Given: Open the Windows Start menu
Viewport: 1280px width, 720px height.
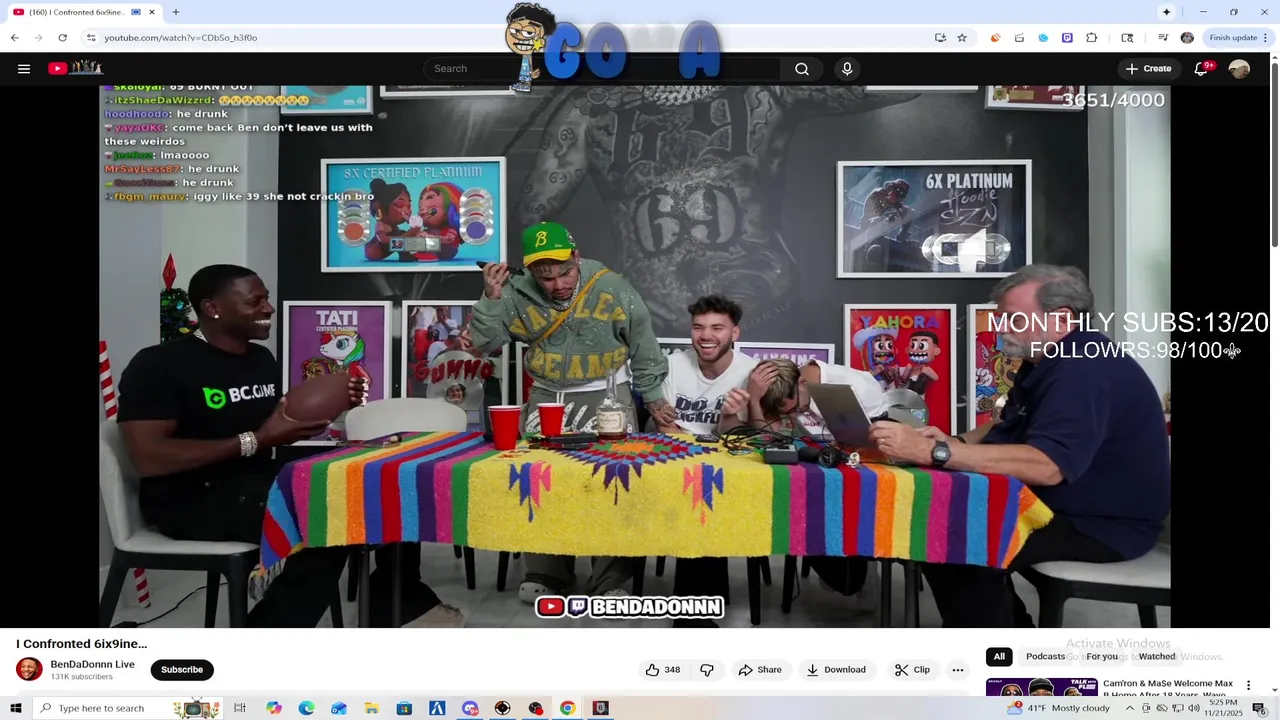Looking at the screenshot, I should tap(15, 708).
